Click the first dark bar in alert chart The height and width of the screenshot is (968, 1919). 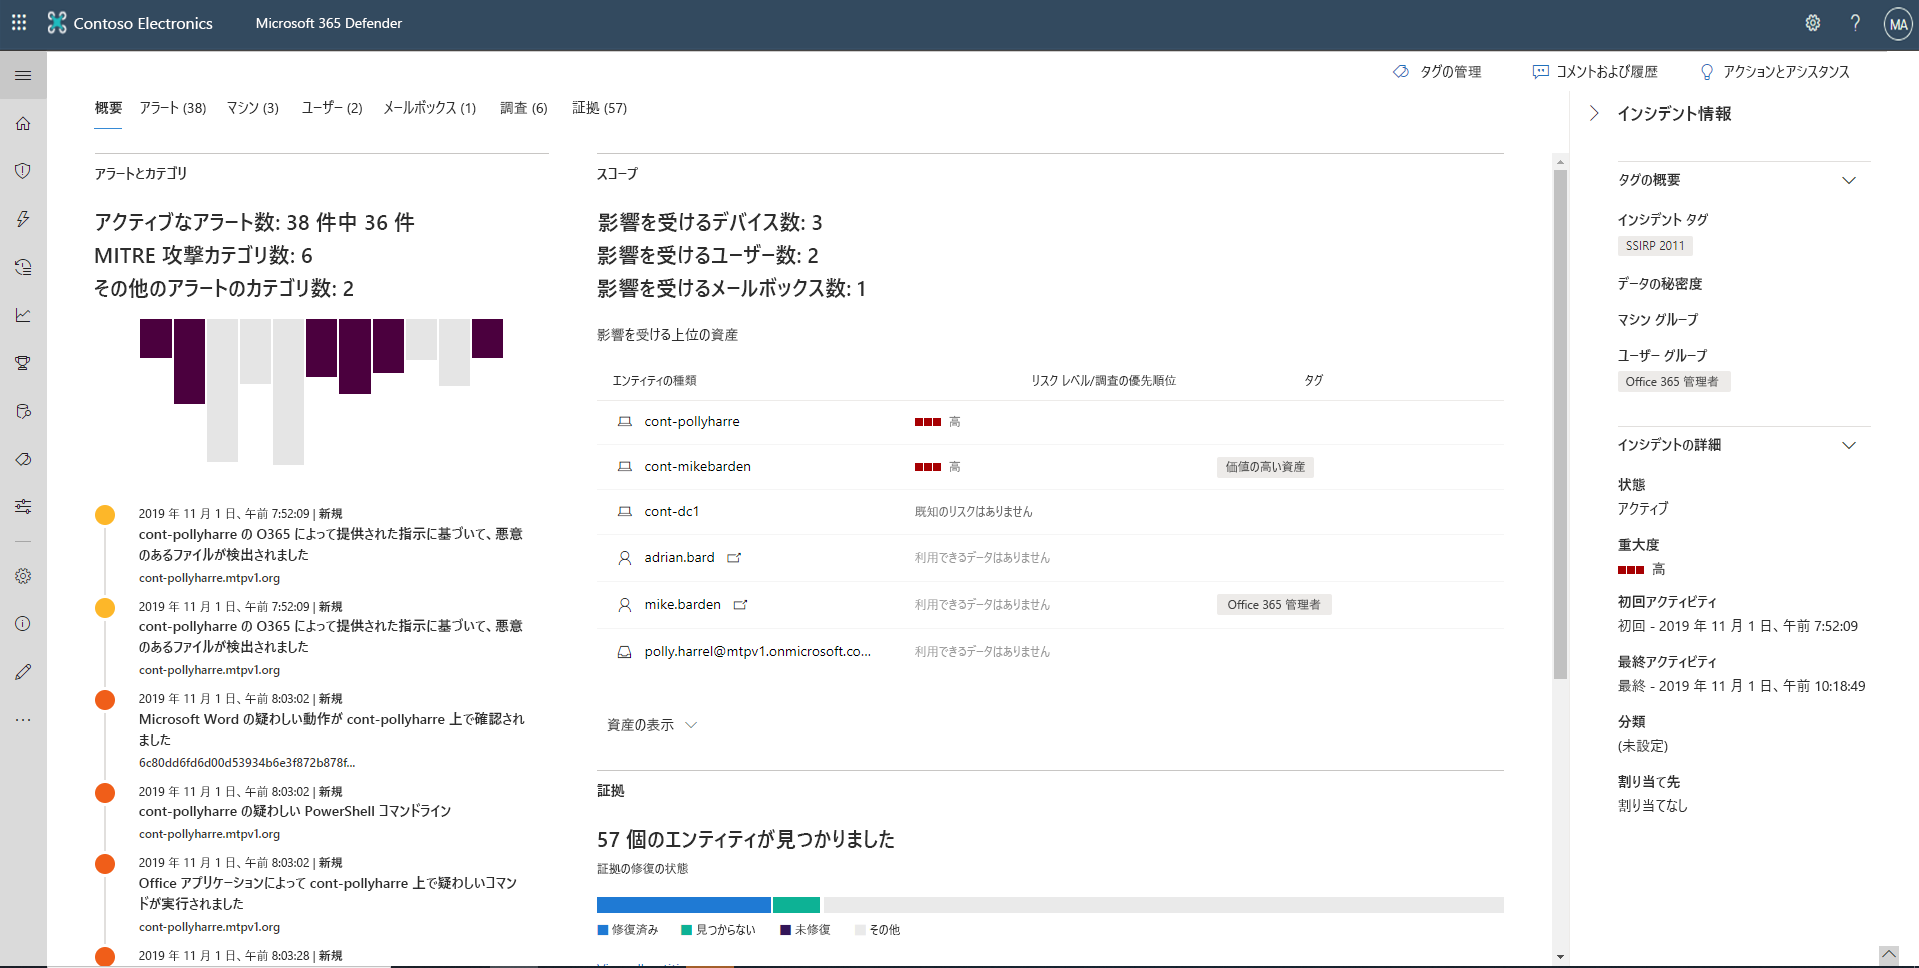tap(156, 338)
